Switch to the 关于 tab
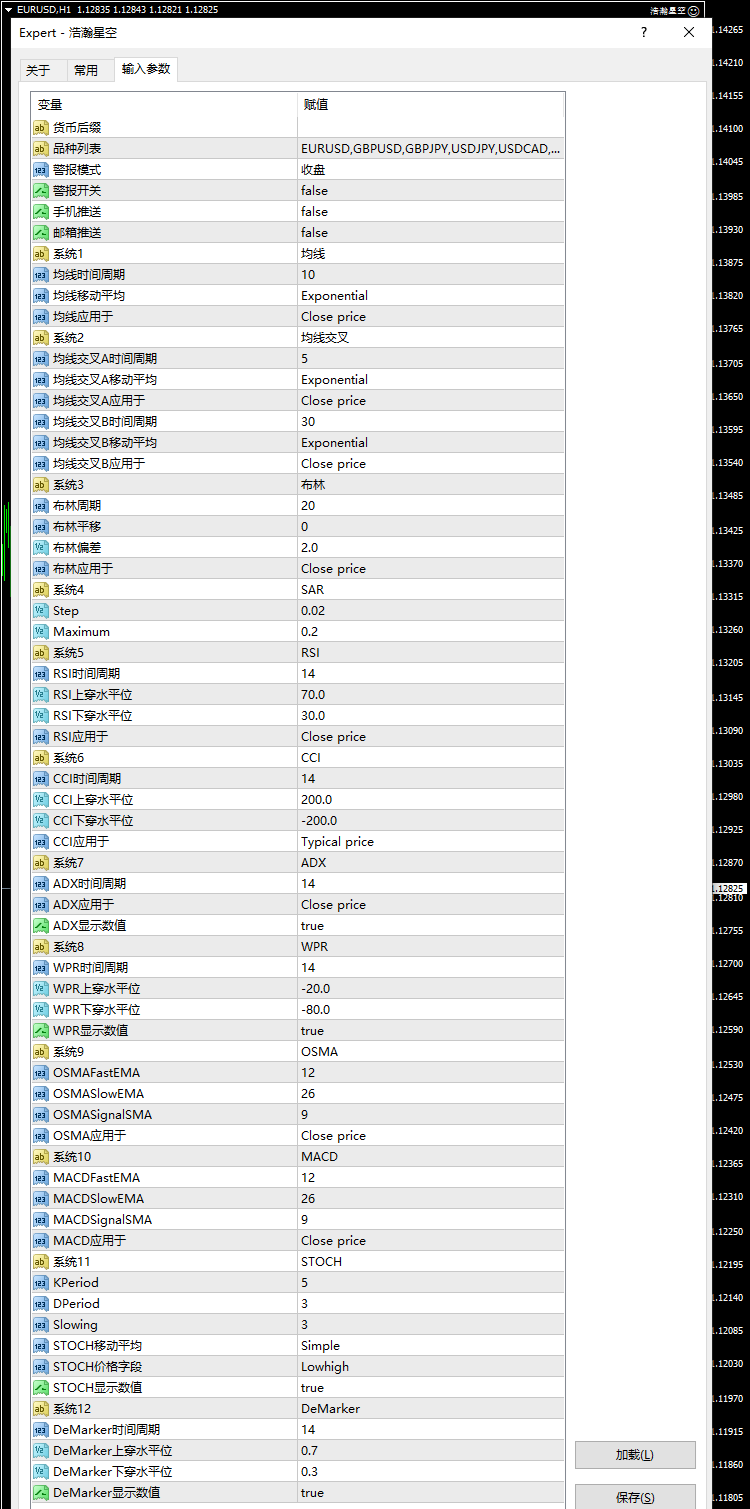The image size is (750, 1509). point(38,70)
